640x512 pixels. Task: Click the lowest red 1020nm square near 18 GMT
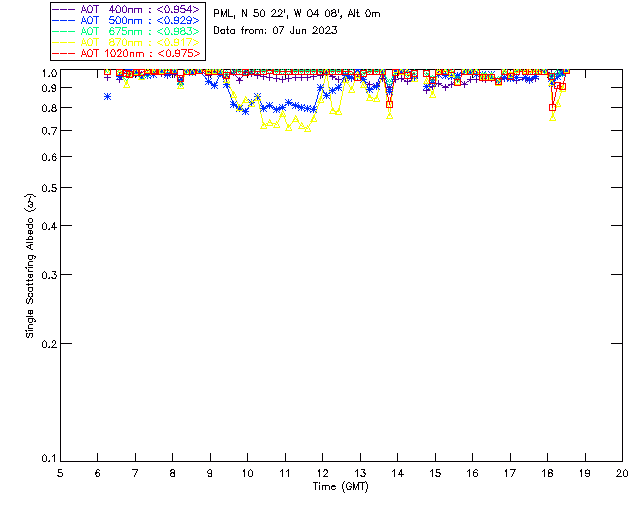553,107
